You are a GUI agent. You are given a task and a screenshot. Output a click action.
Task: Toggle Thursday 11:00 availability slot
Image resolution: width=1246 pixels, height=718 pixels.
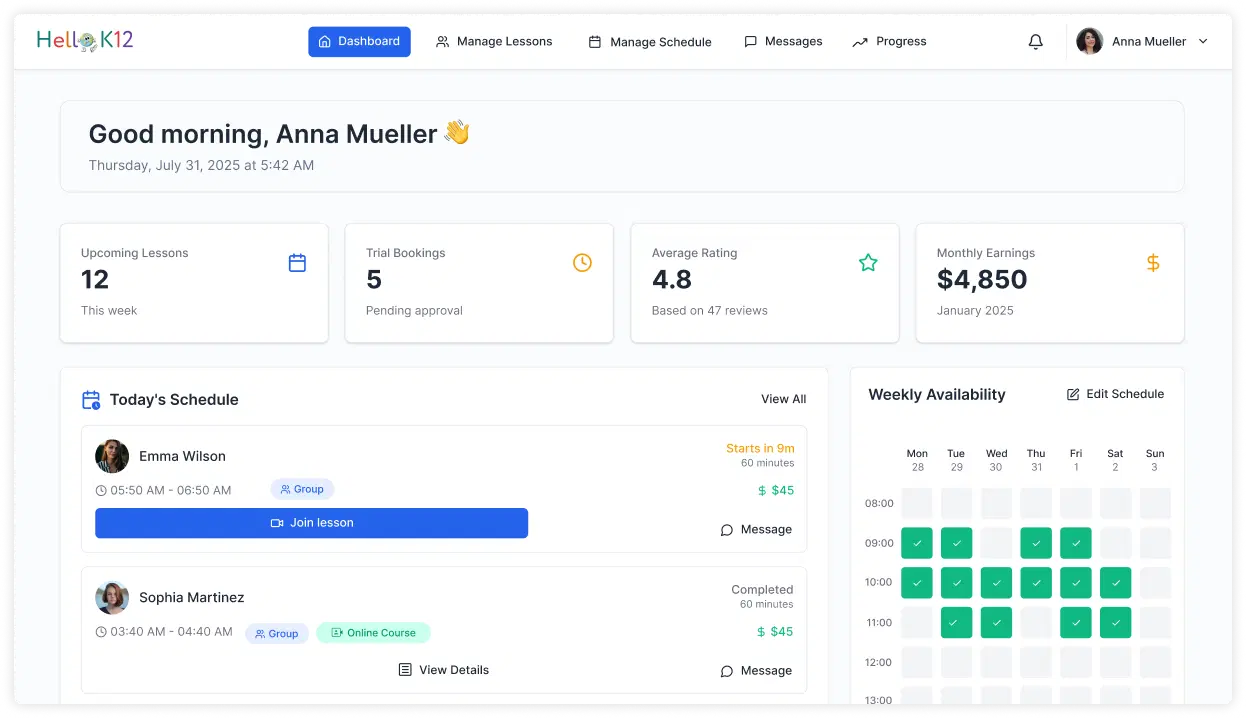click(x=1036, y=623)
